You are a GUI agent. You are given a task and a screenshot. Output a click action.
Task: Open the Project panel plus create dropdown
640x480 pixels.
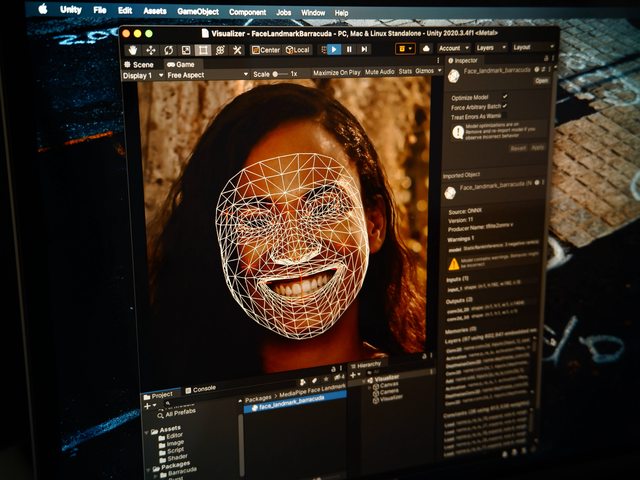pyautogui.click(x=149, y=406)
